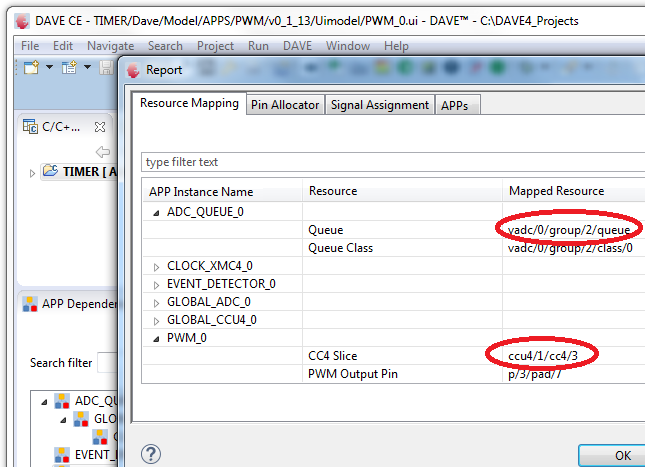Expand the CLOCK_XMC4_0 row
Viewport: 645px width, 467px height.
(156, 267)
